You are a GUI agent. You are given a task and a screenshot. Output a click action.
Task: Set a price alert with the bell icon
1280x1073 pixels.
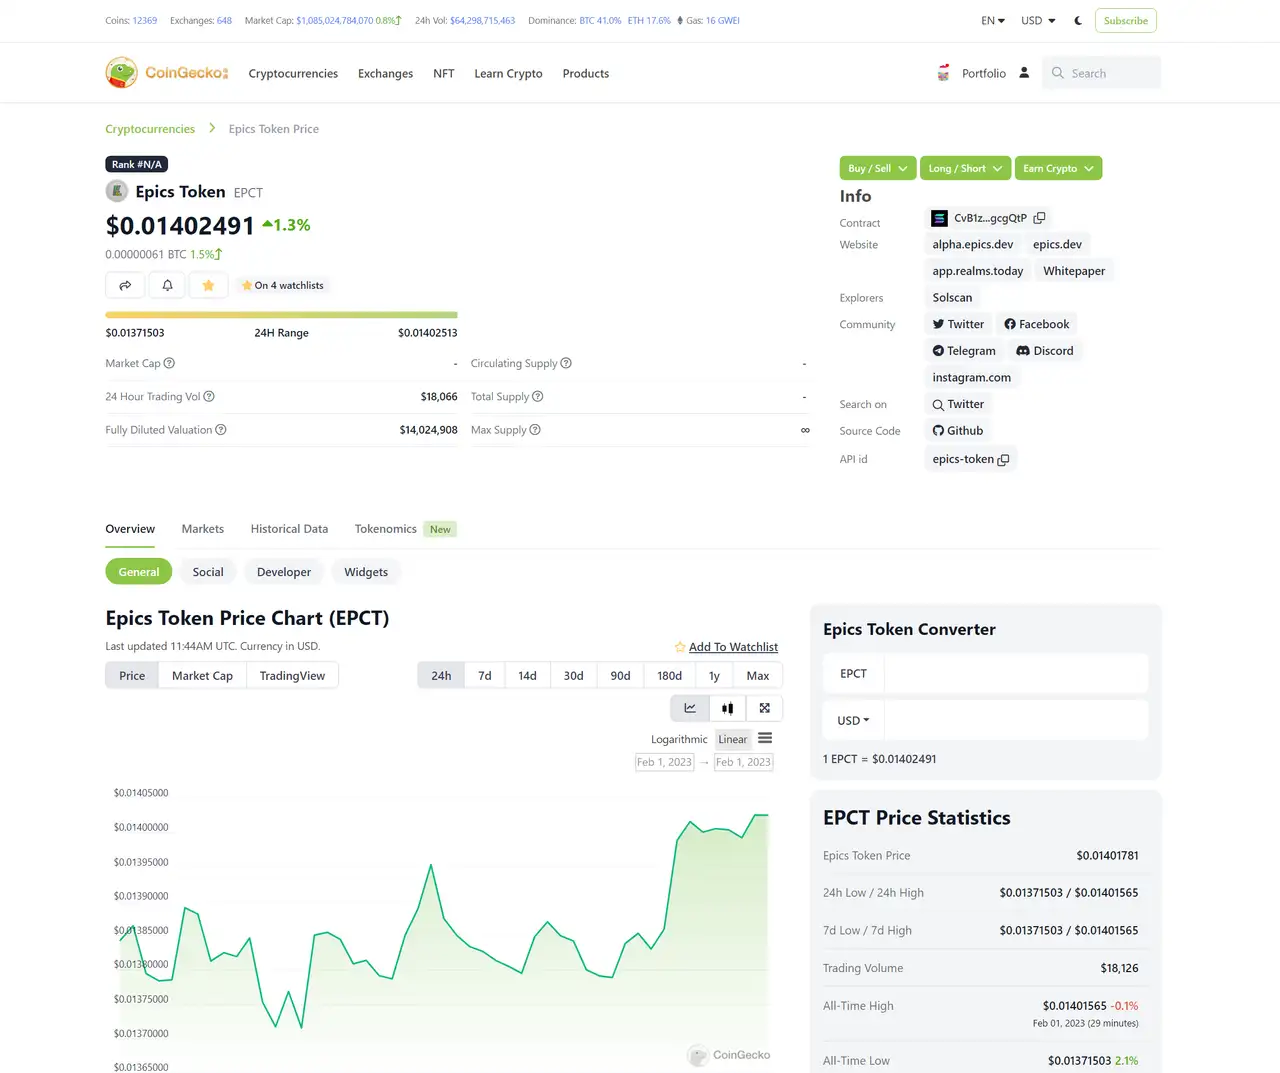(x=166, y=284)
